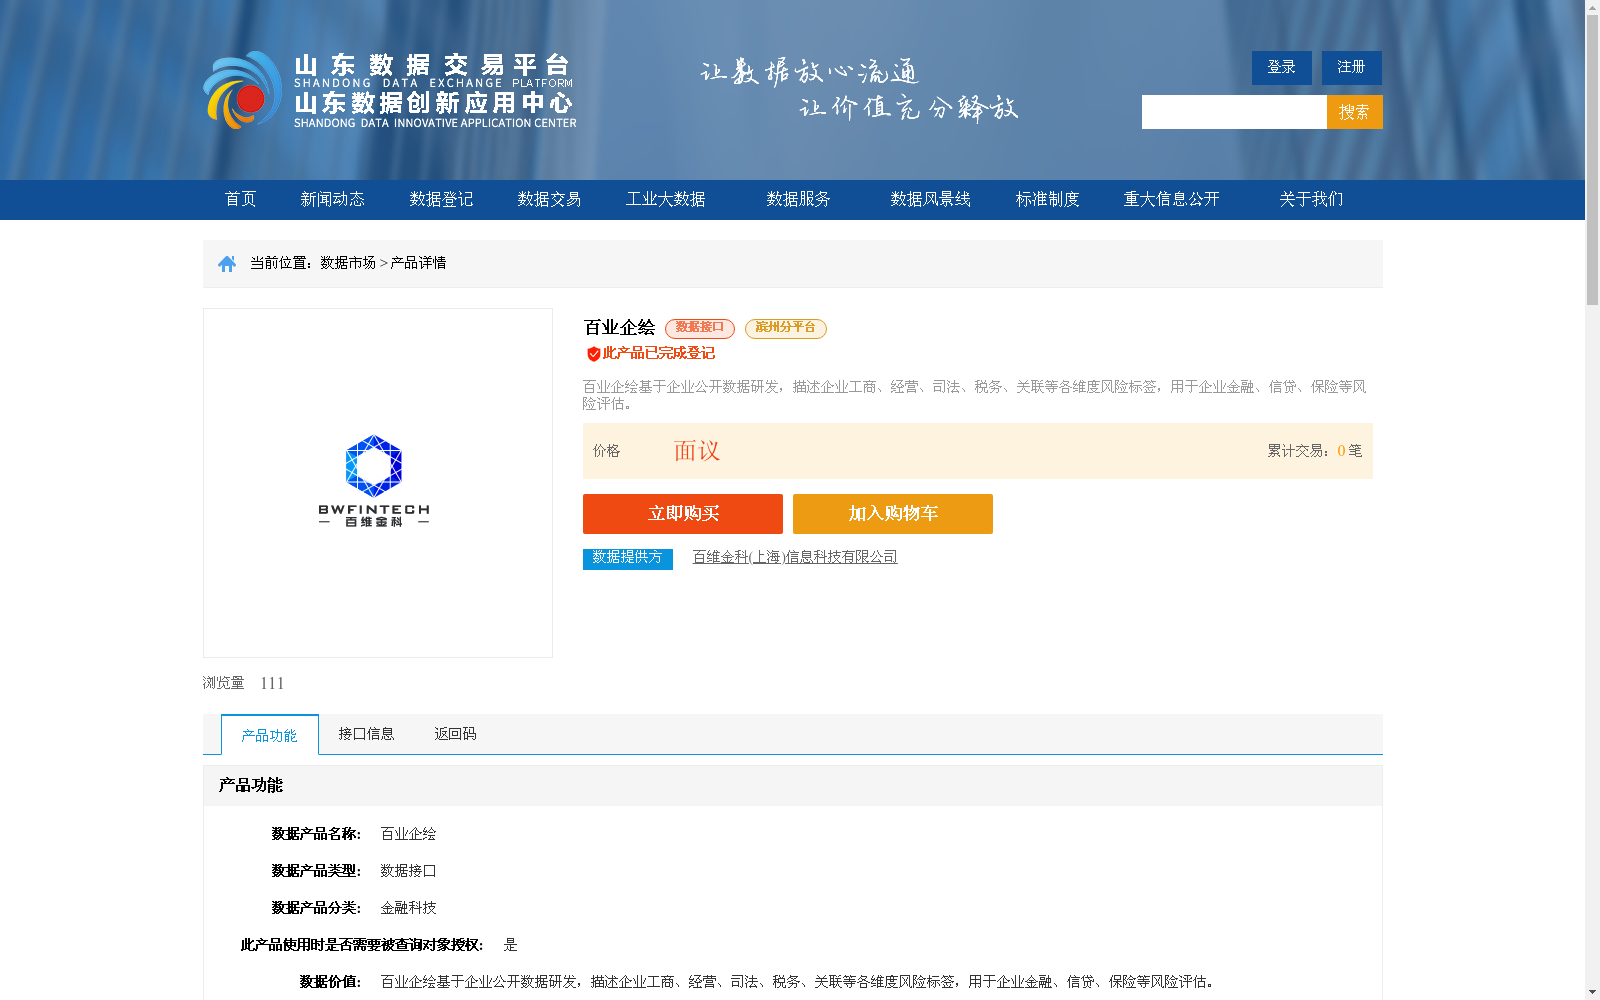Click the 加入购物车 add to cart button
The width and height of the screenshot is (1600, 1000).
(893, 514)
